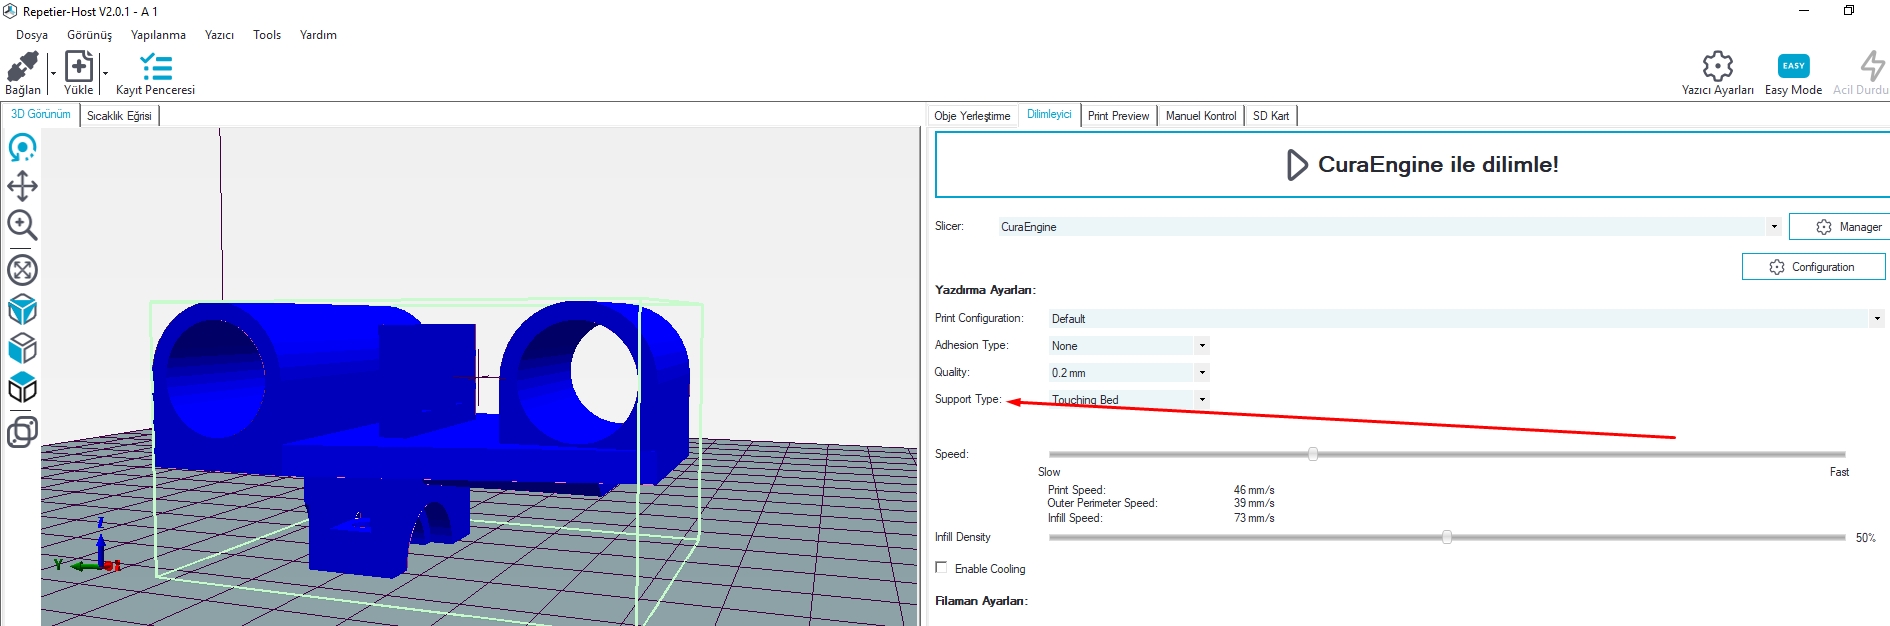Click the fit-to-view crossed circle icon
The height and width of the screenshot is (626, 1890).
coord(22,270)
